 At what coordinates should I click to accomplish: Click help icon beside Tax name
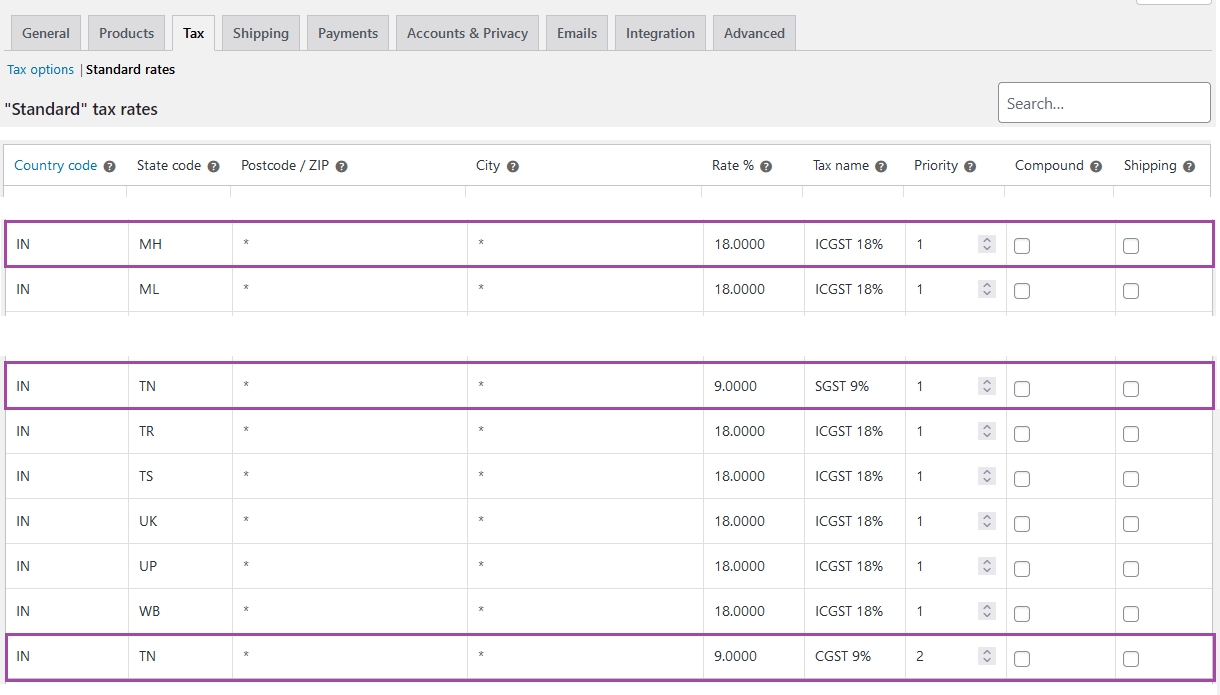point(881,167)
